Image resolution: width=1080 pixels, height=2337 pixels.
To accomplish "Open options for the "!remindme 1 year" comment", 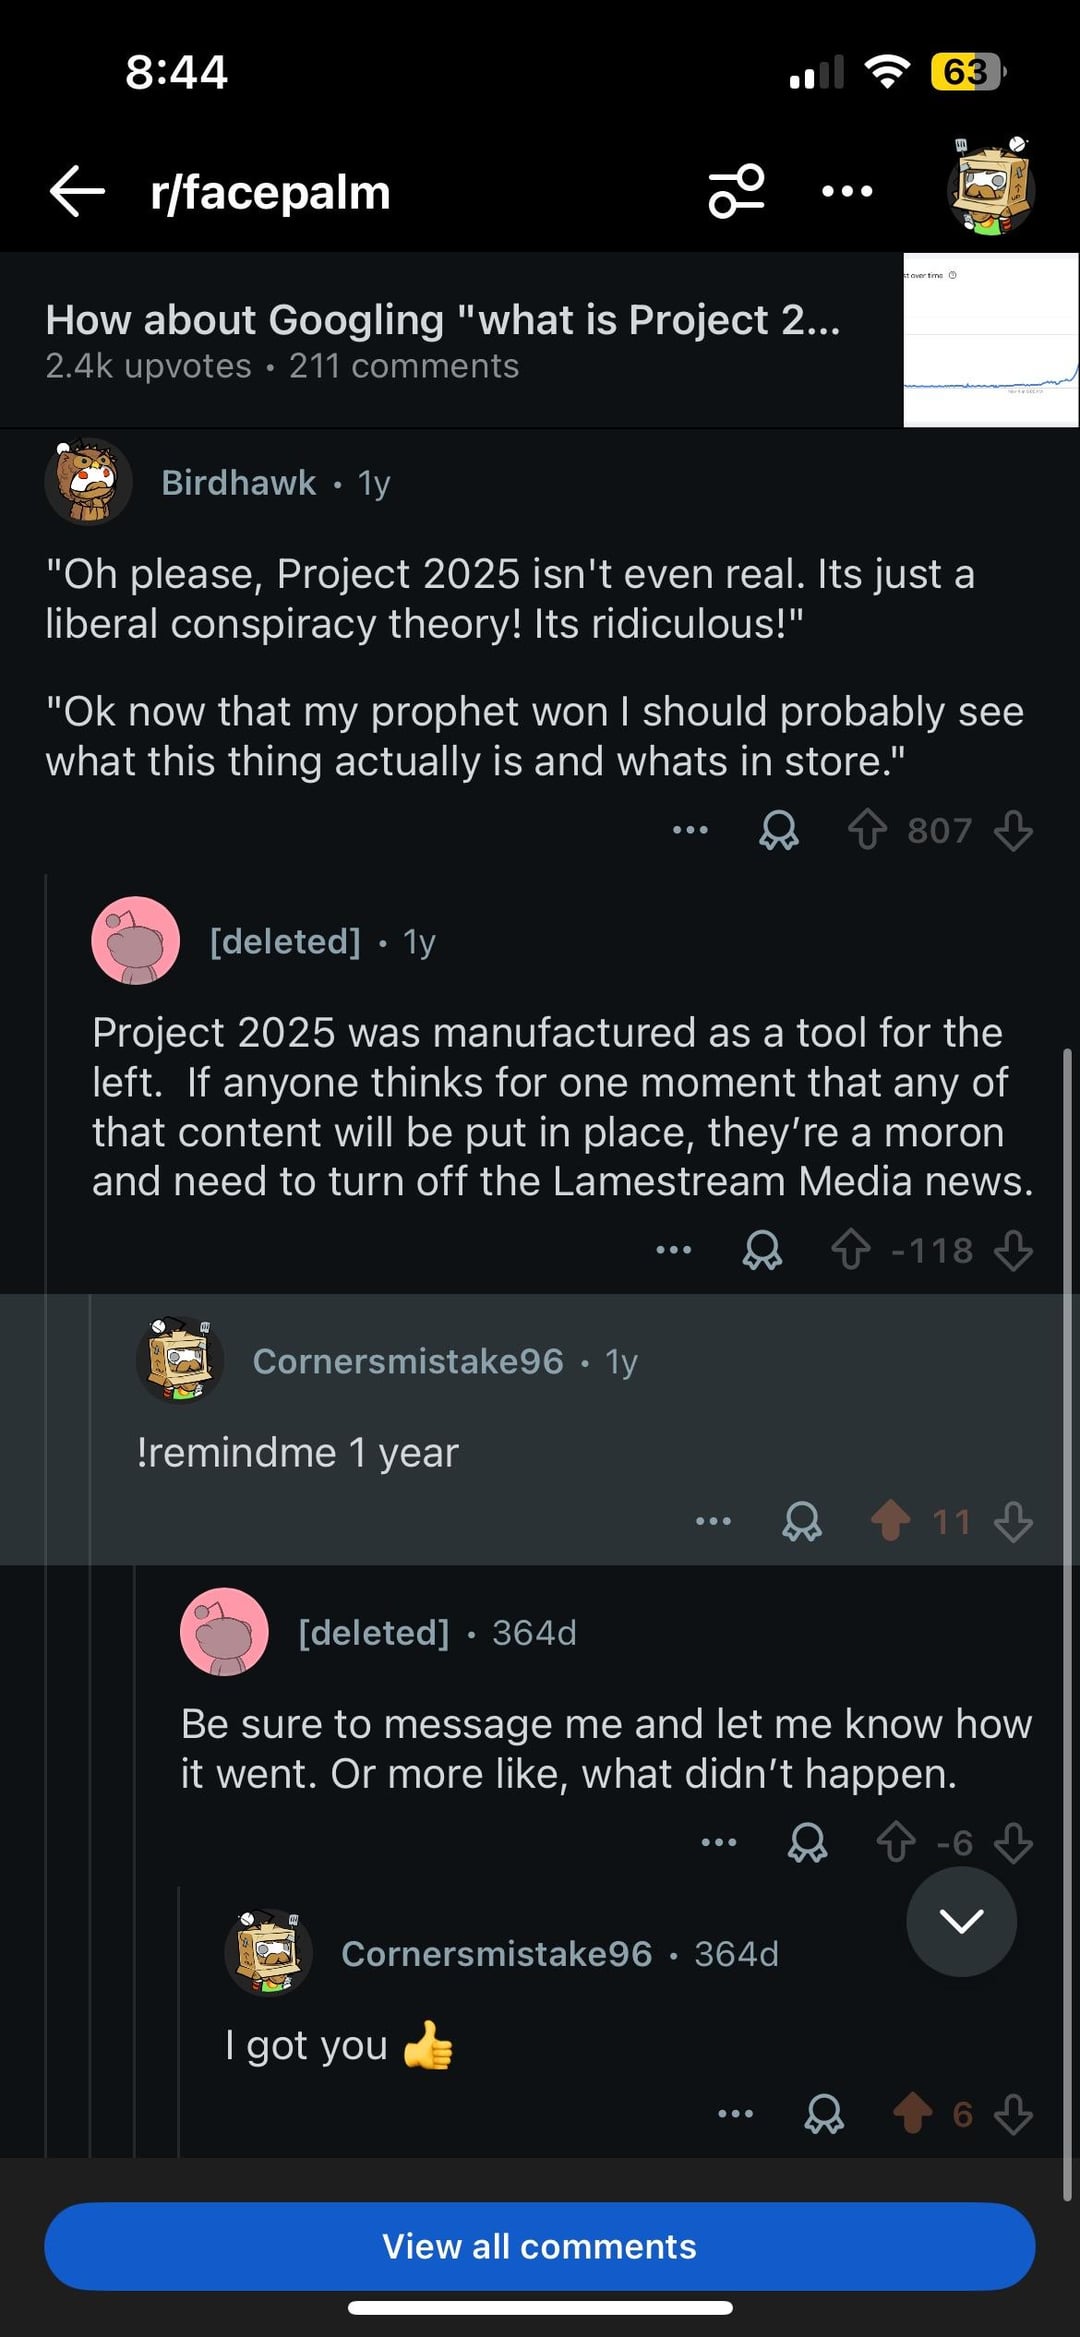I will point(713,1521).
